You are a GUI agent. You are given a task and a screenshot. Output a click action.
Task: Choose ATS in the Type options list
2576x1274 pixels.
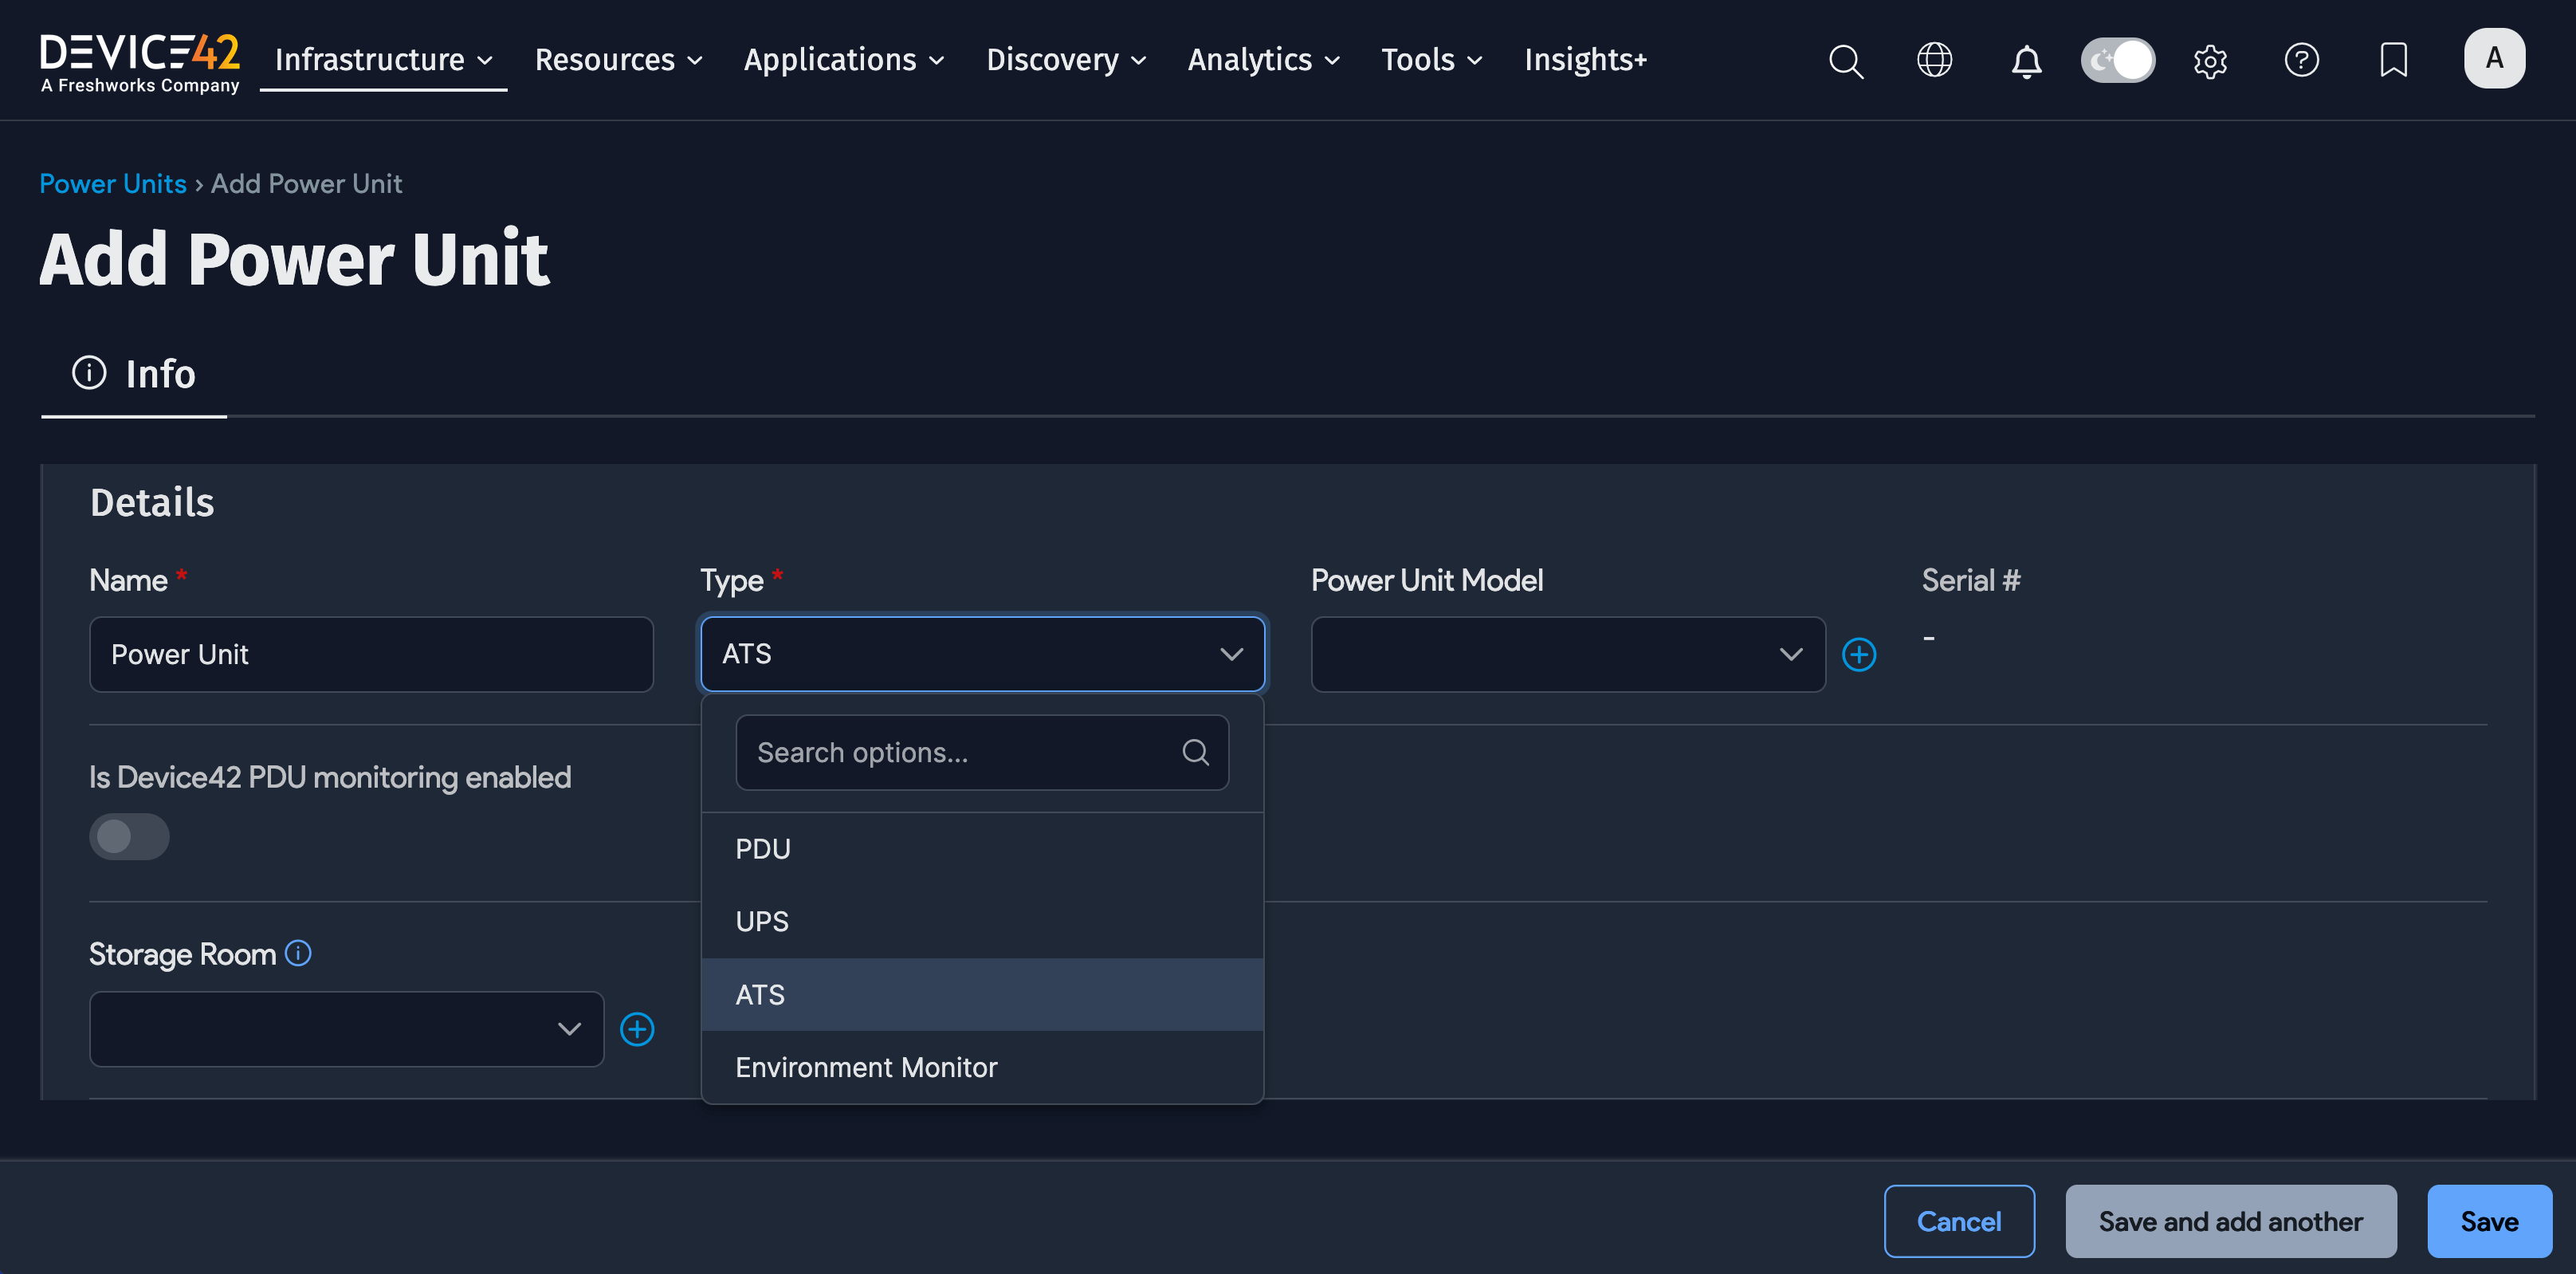(x=982, y=995)
